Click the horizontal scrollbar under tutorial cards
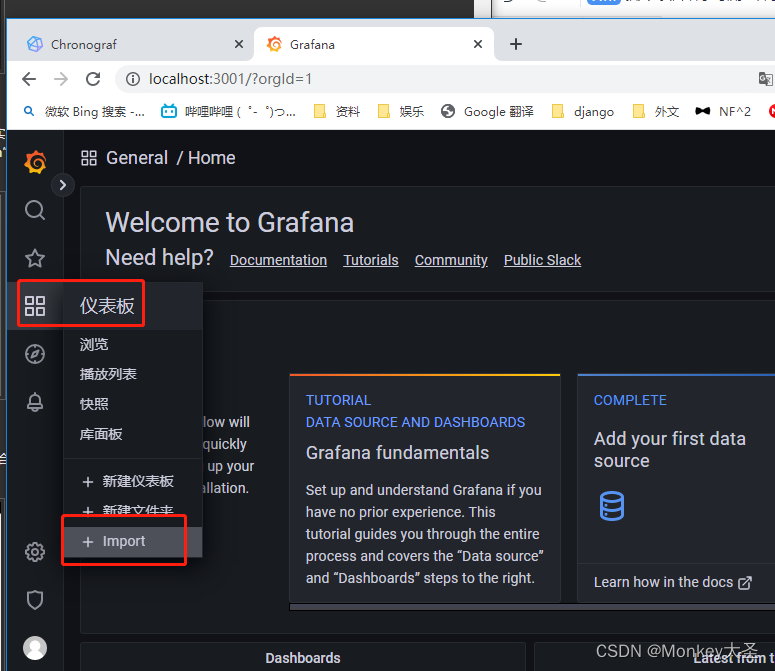The height and width of the screenshot is (671, 775). [x=532, y=607]
